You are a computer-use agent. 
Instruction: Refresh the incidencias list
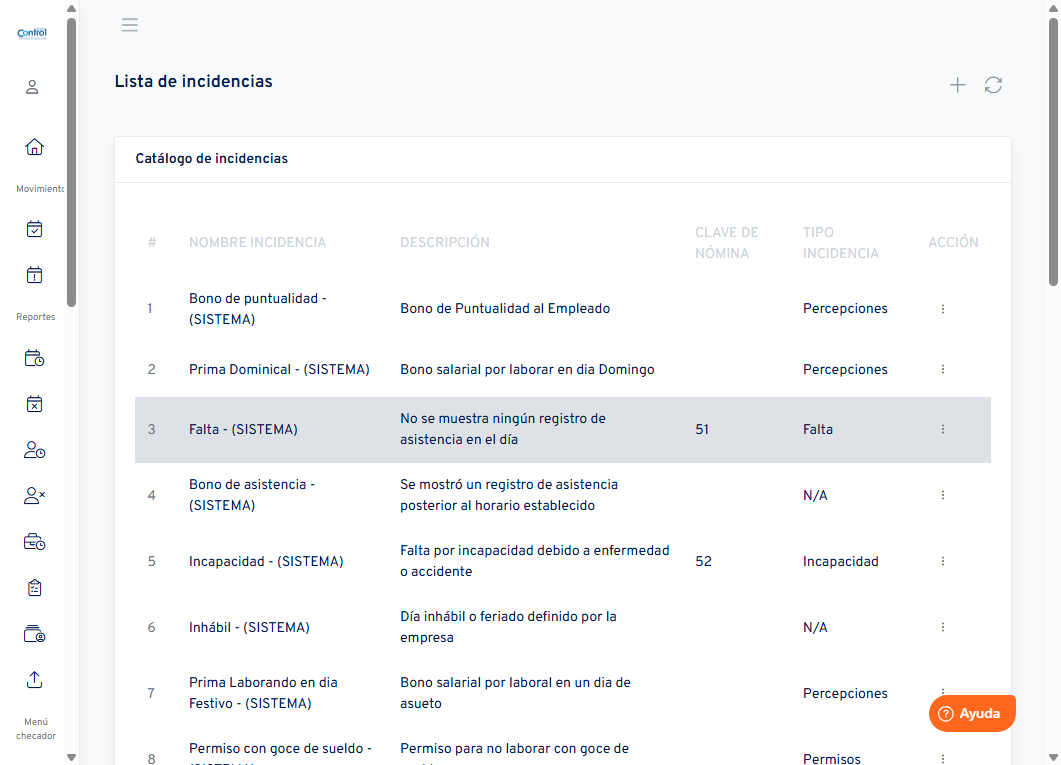(x=993, y=85)
